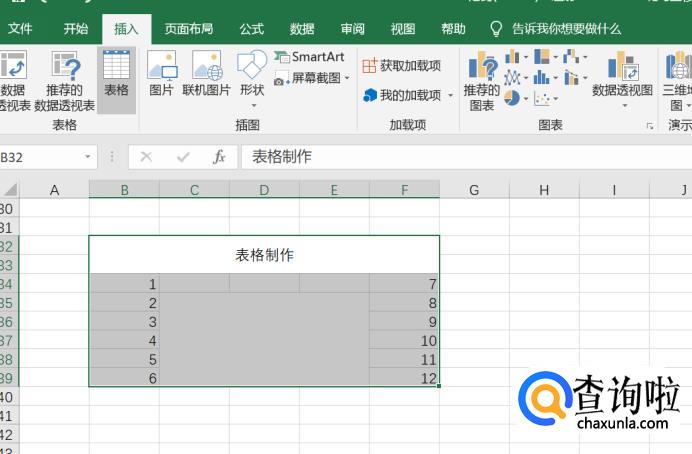Insert a pie or doughnut chart
The width and height of the screenshot is (692, 454).
tap(512, 98)
